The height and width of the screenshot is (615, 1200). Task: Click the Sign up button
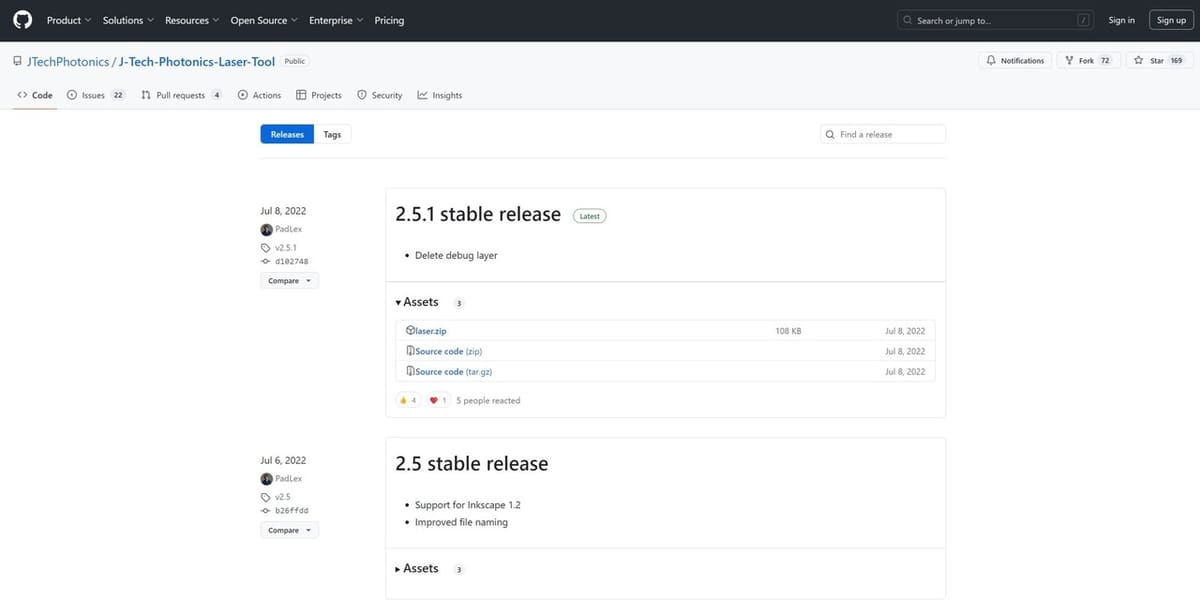point(1171,20)
